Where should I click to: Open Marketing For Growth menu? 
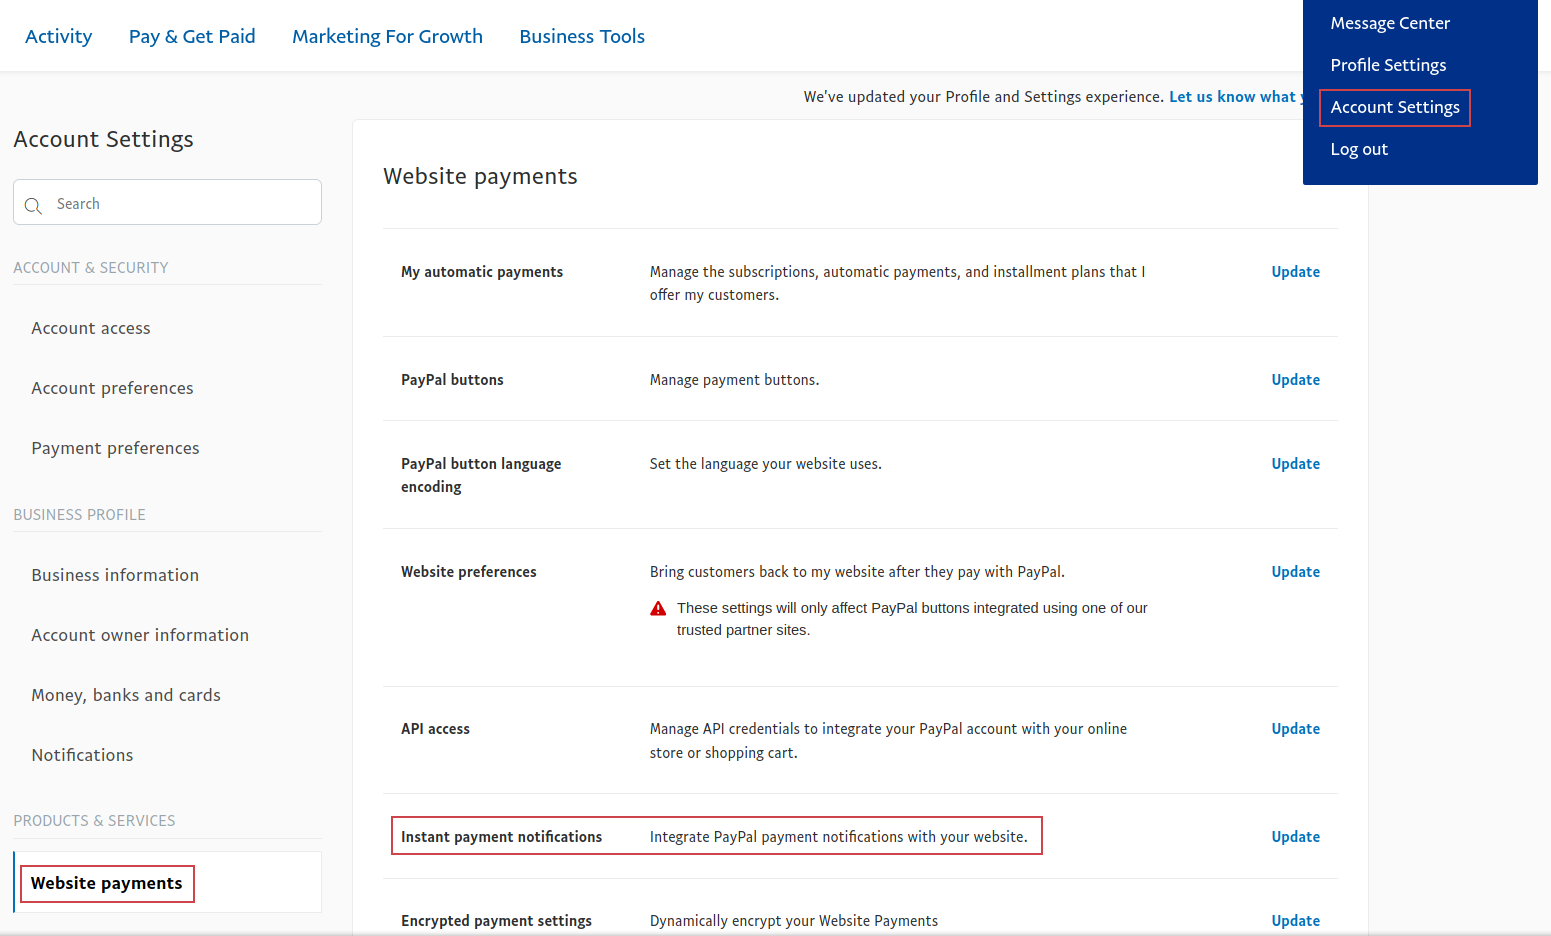click(387, 36)
